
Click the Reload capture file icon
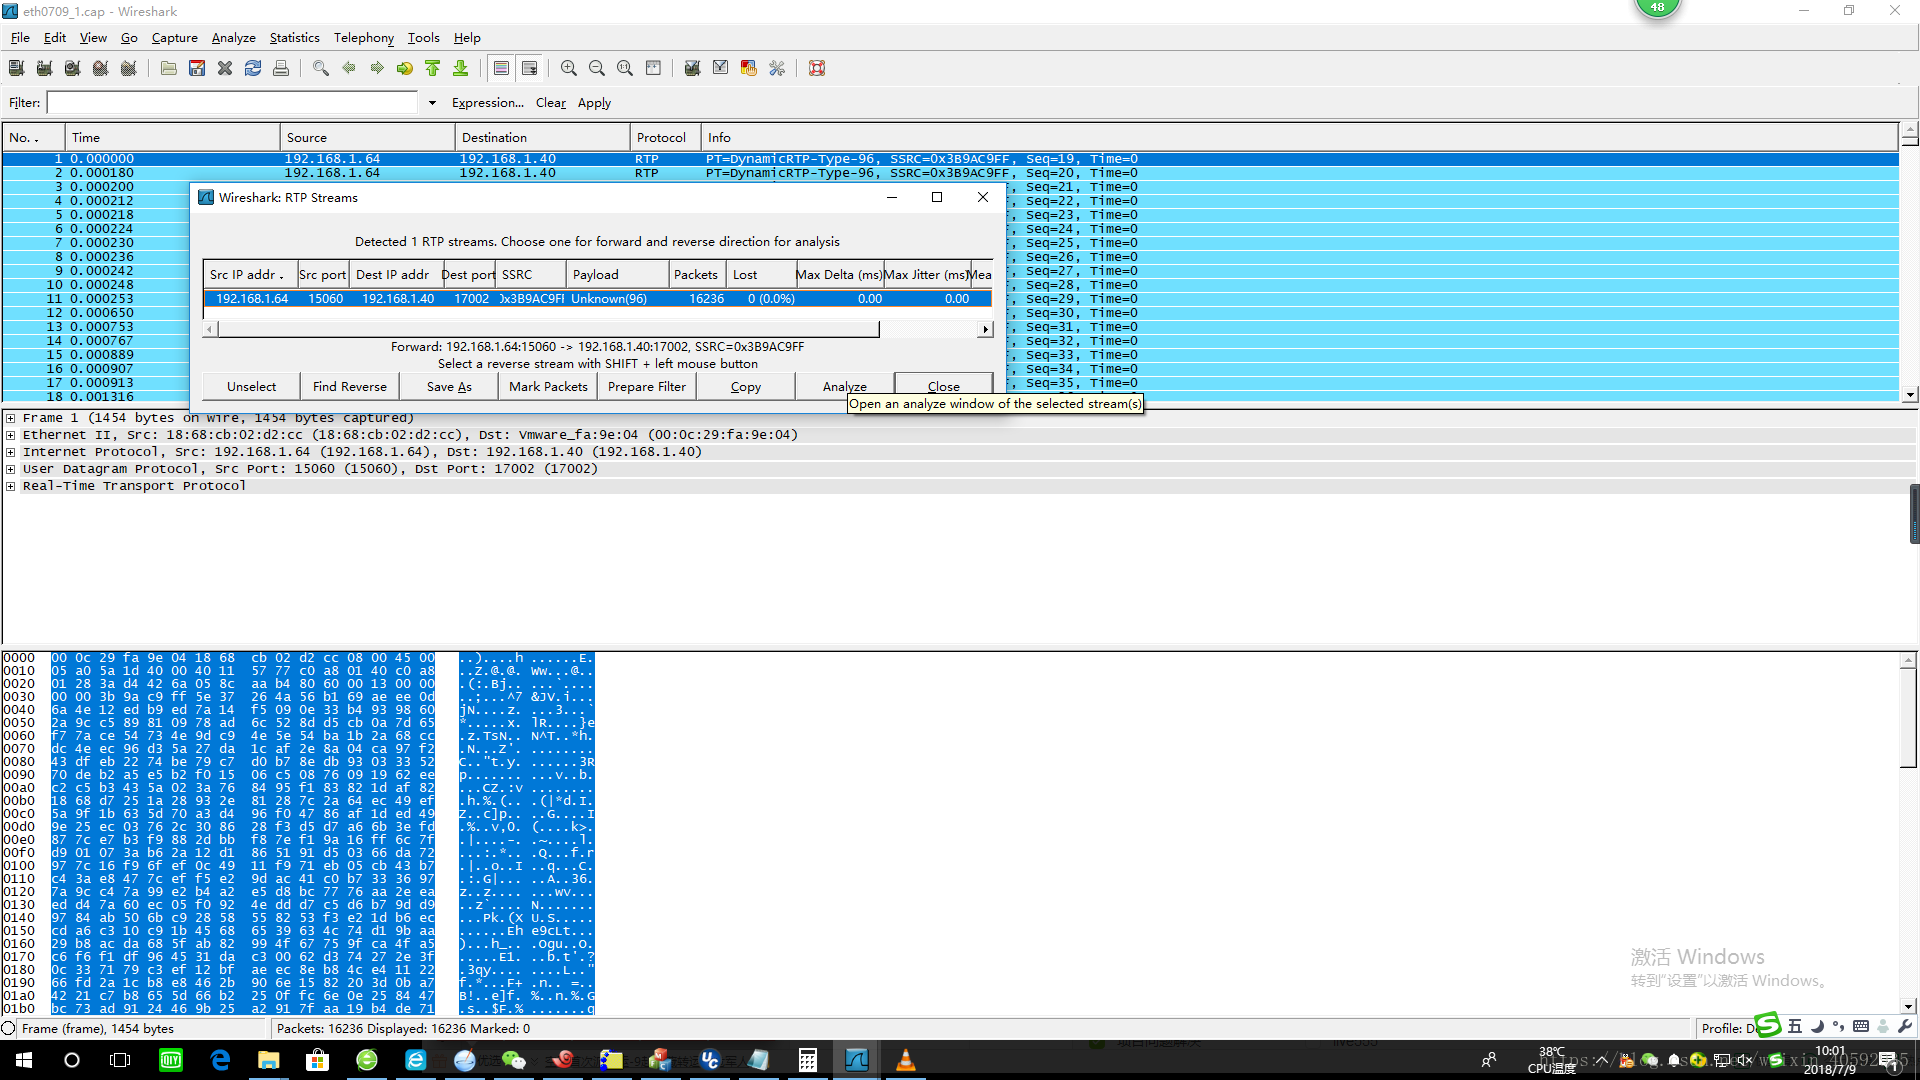coord(253,68)
